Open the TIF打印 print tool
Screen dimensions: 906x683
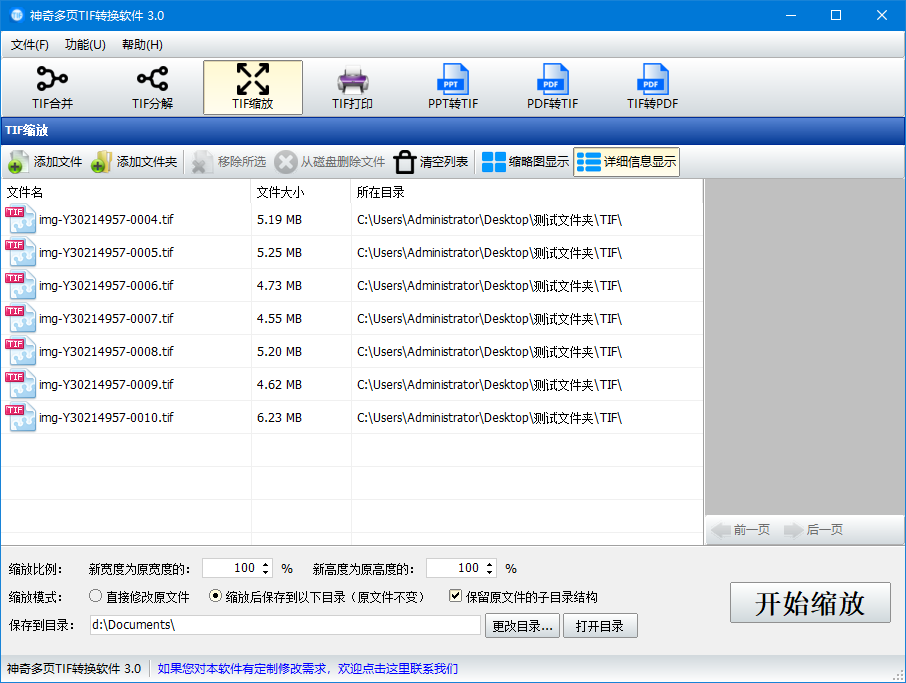(352, 88)
